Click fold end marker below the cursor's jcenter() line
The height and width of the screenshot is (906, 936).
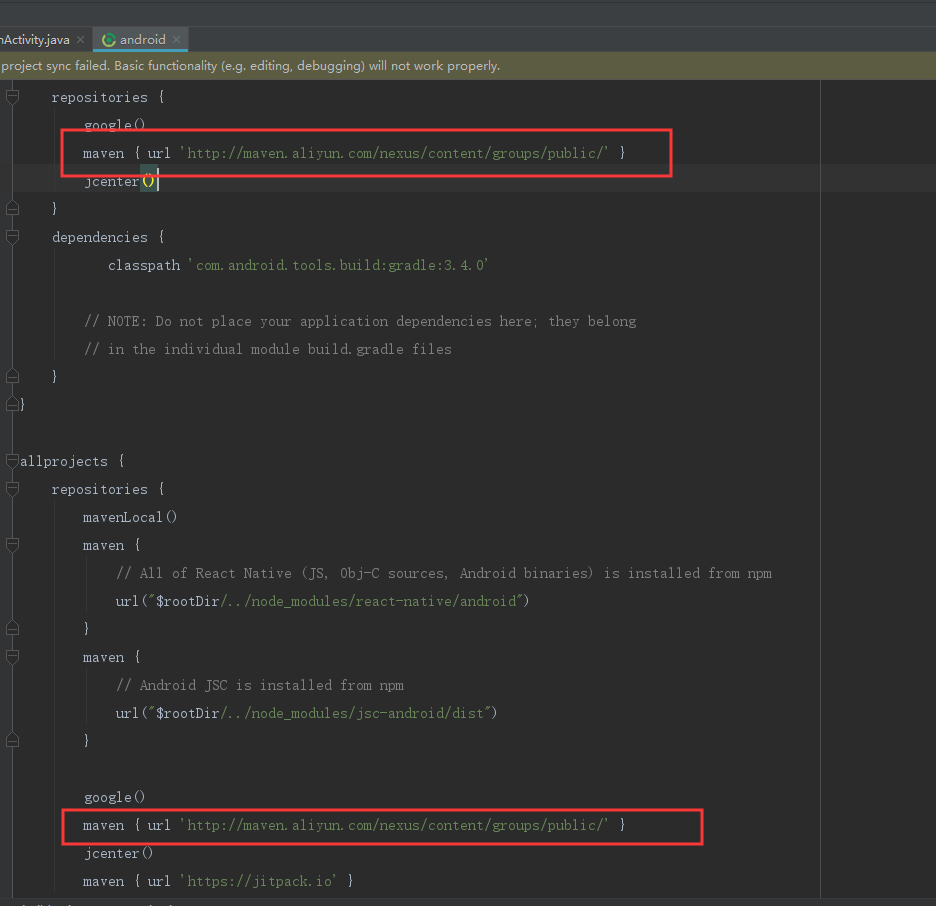12,208
